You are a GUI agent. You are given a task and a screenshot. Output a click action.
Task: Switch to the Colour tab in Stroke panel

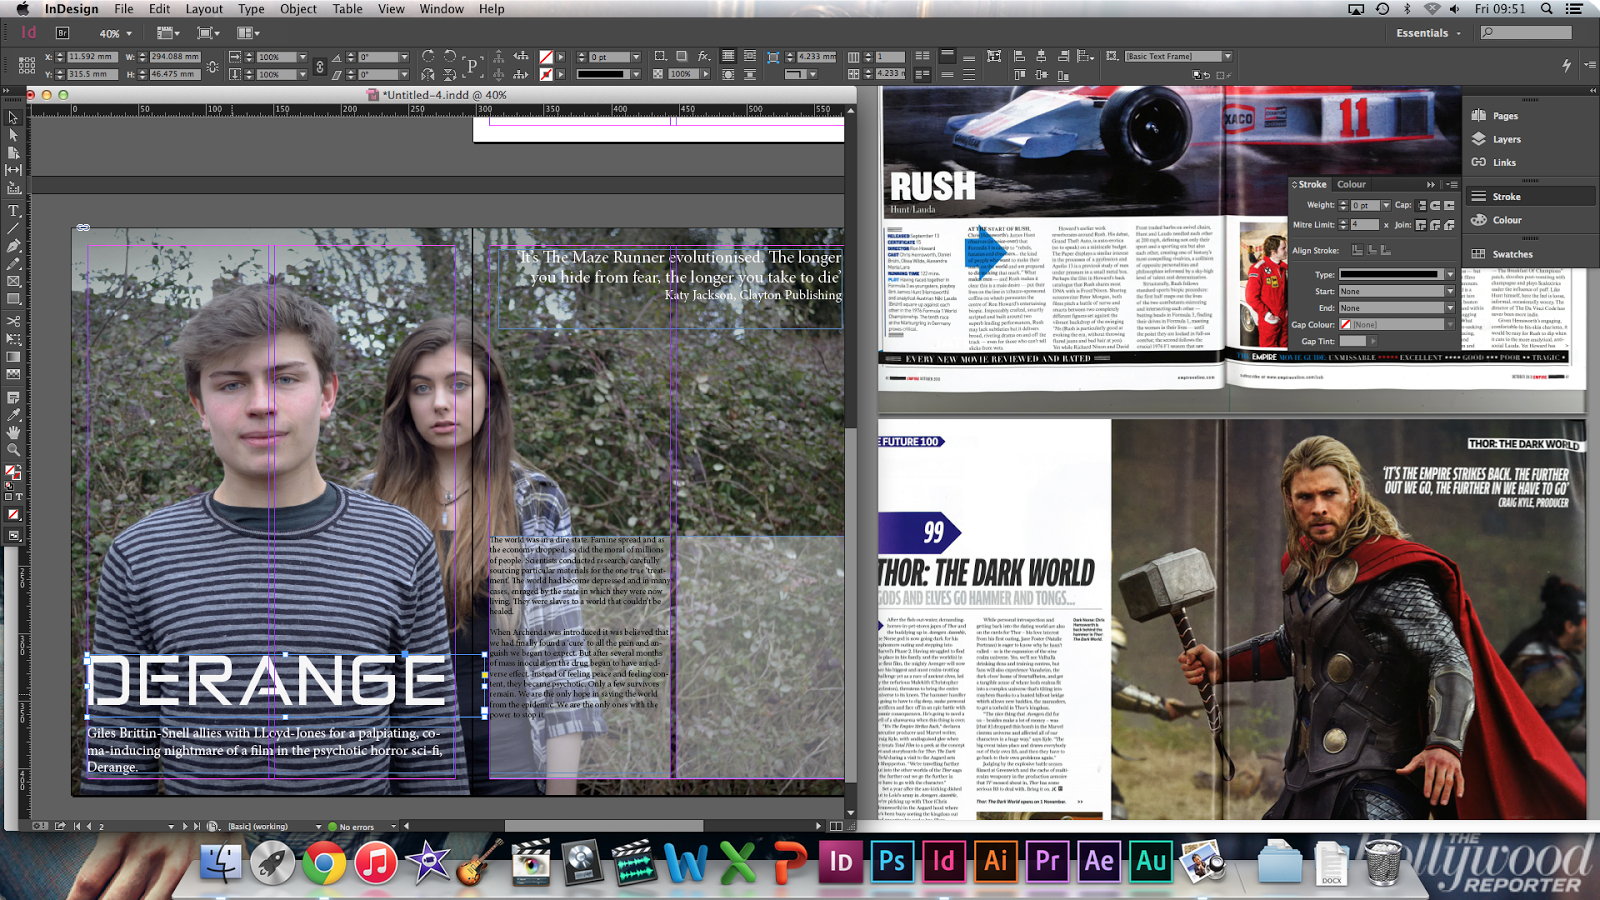pos(1351,185)
